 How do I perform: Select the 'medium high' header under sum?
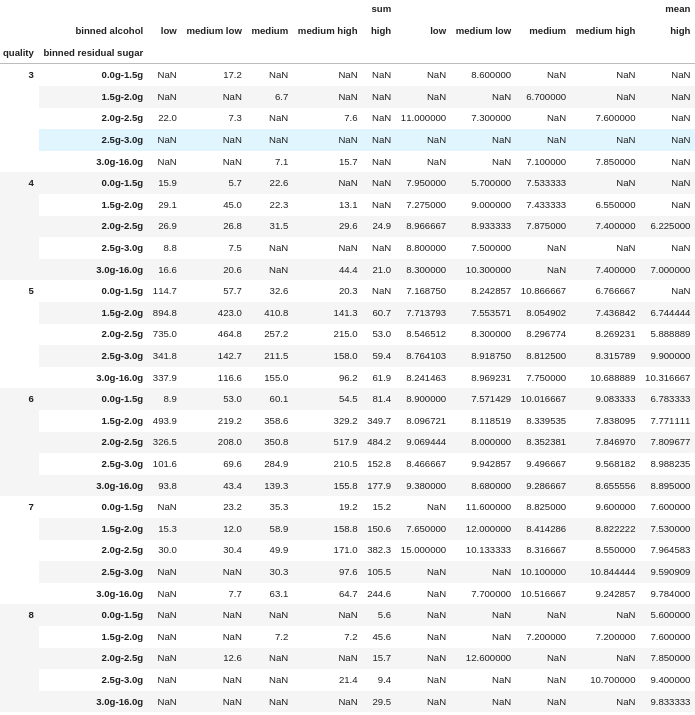pyautogui.click(x=327, y=31)
